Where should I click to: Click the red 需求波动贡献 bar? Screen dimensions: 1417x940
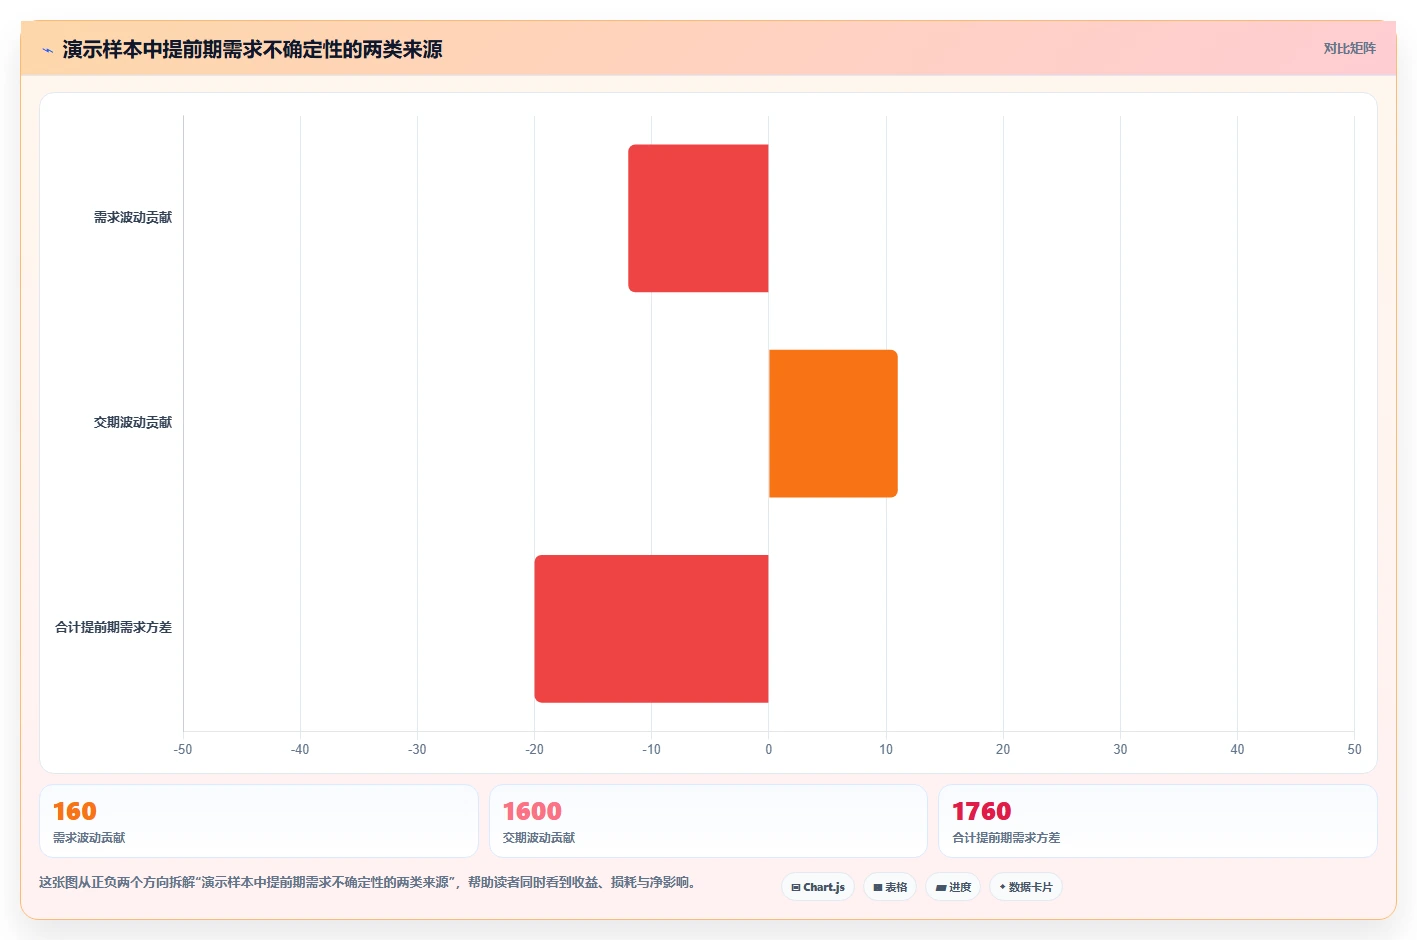698,218
